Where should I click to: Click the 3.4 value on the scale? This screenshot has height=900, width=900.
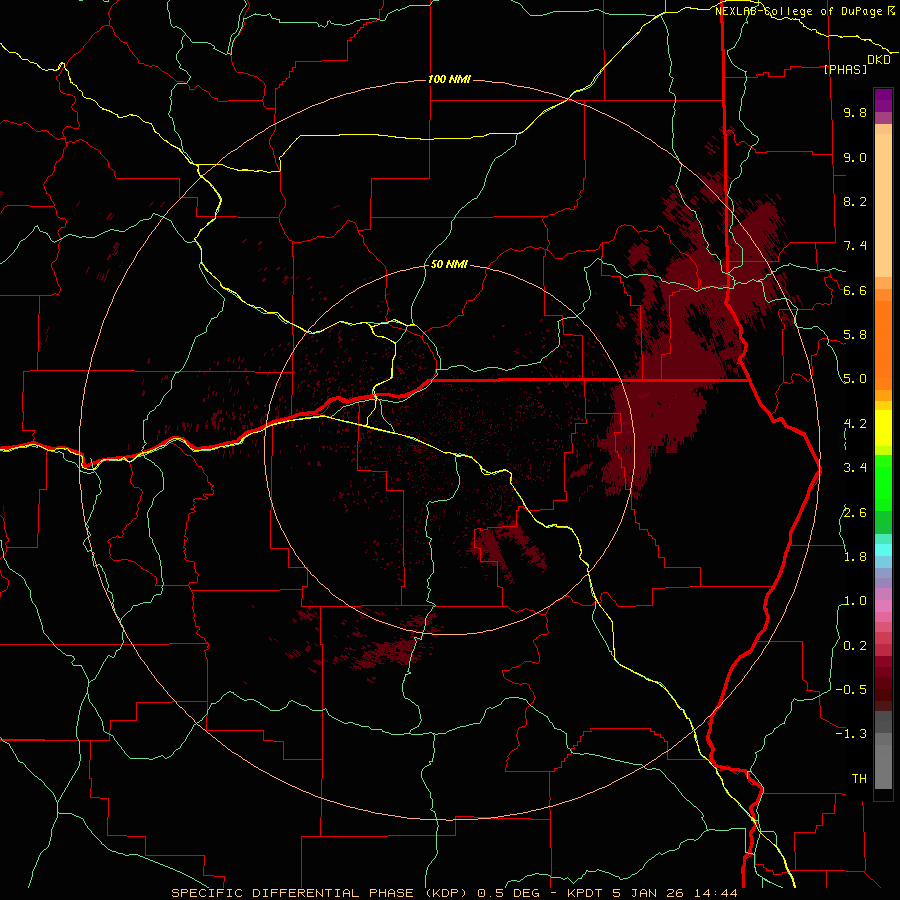pos(855,468)
